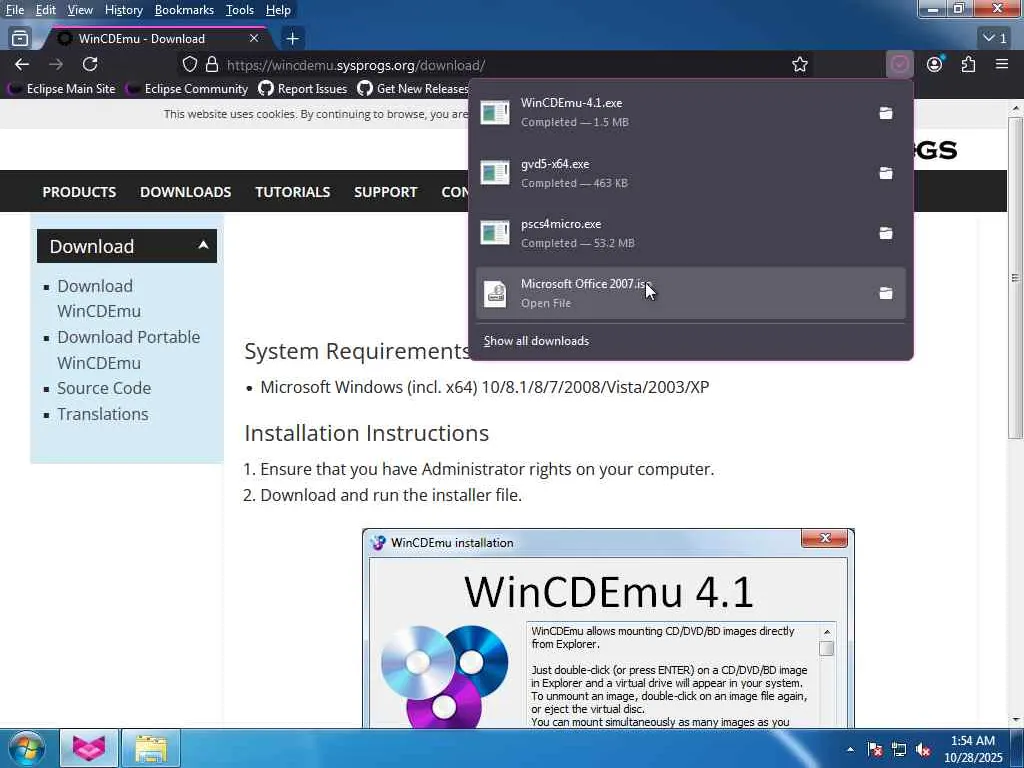Open the Action Center flag icon

[874, 750]
